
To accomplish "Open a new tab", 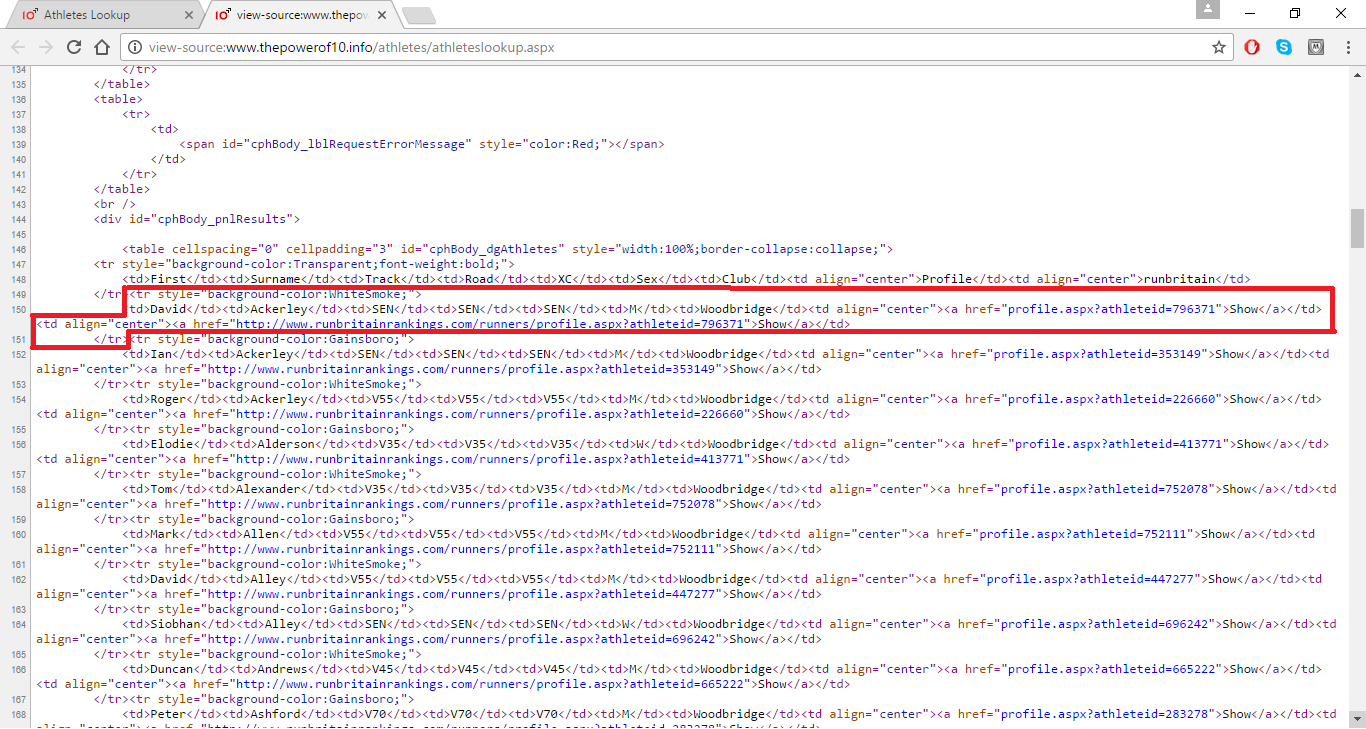I will pyautogui.click(x=418, y=15).
